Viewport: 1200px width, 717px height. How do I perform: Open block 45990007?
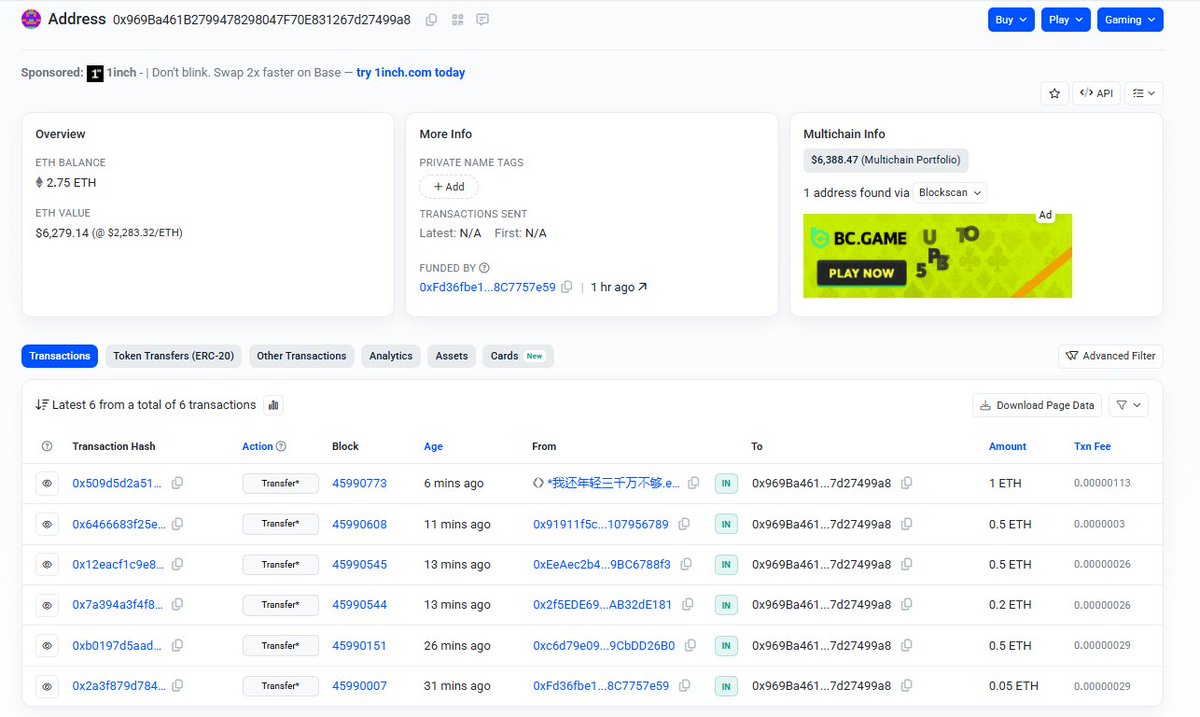point(359,686)
